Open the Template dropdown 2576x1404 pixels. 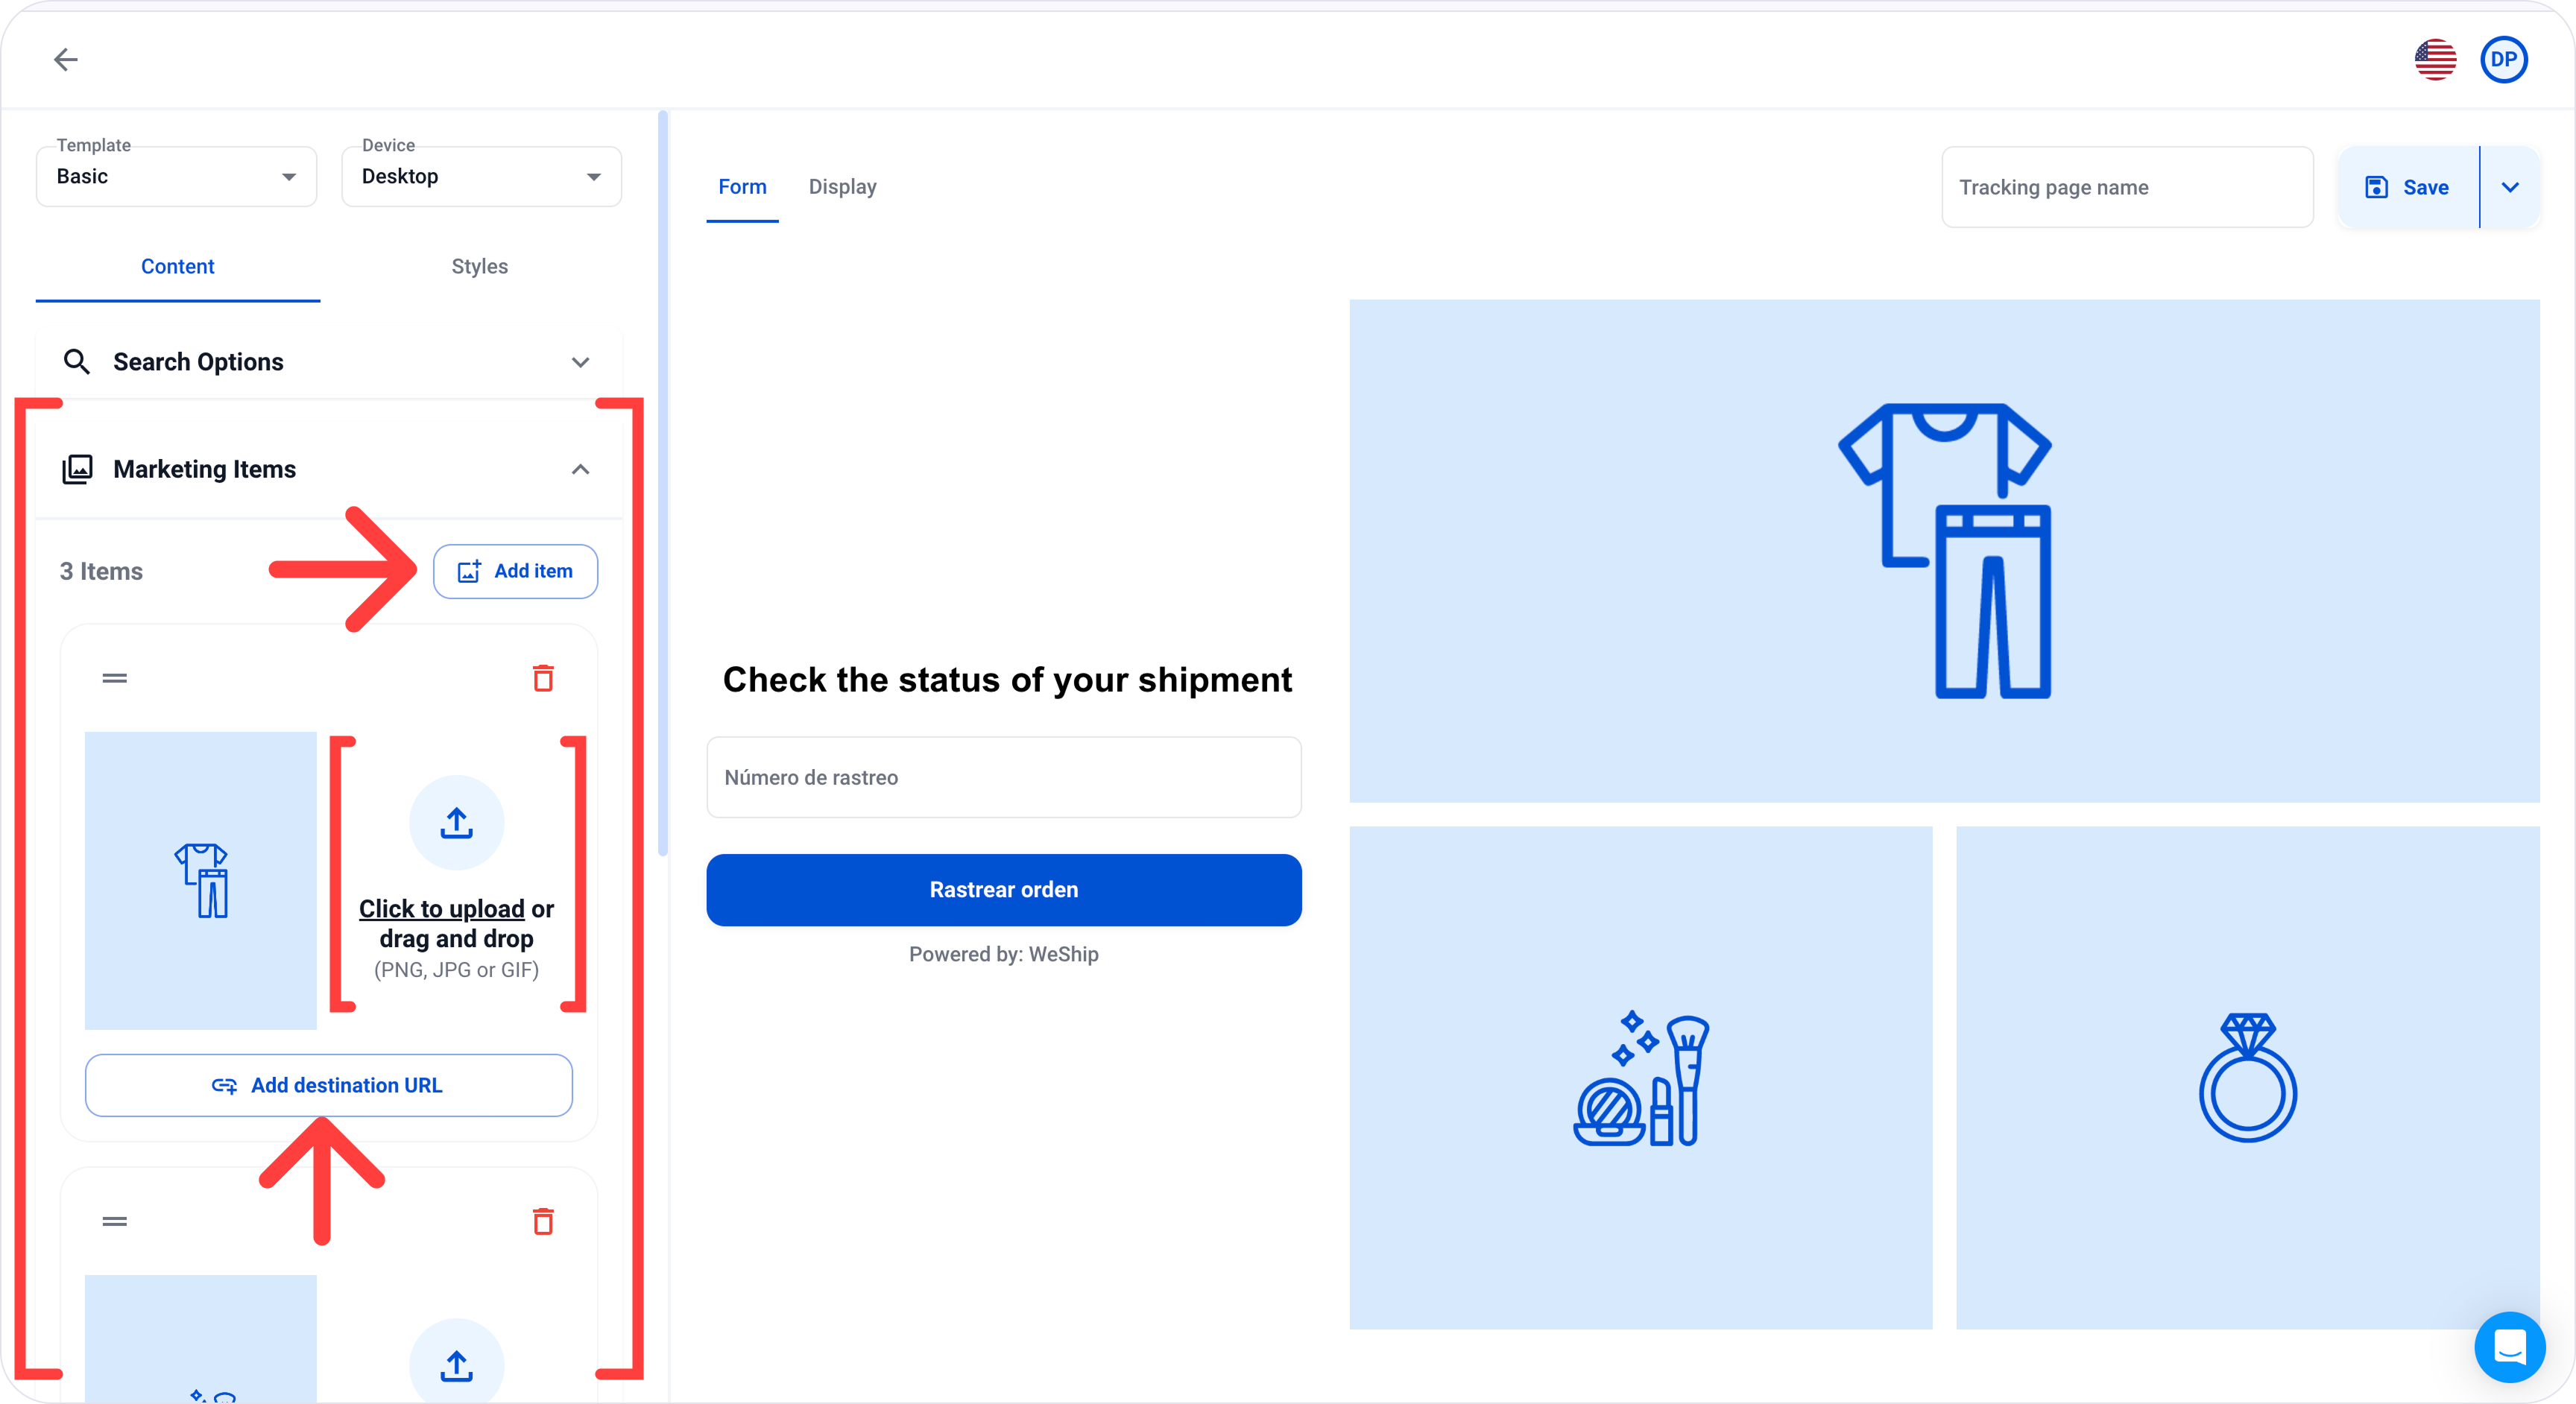click(x=177, y=177)
